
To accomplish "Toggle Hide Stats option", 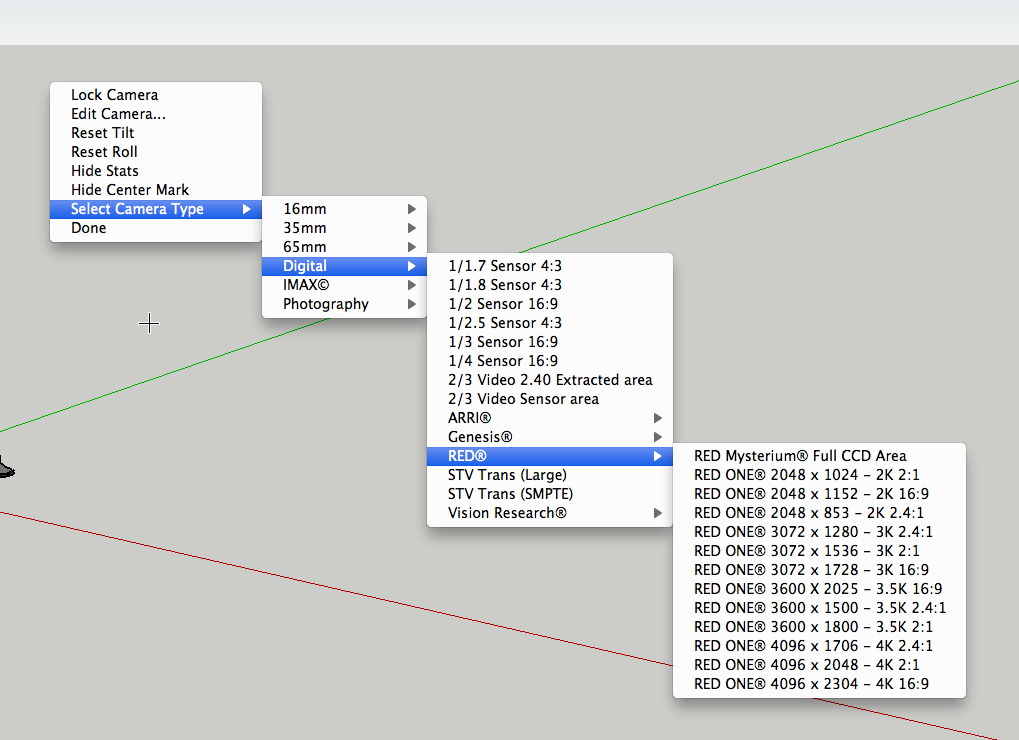I will click(x=104, y=171).
